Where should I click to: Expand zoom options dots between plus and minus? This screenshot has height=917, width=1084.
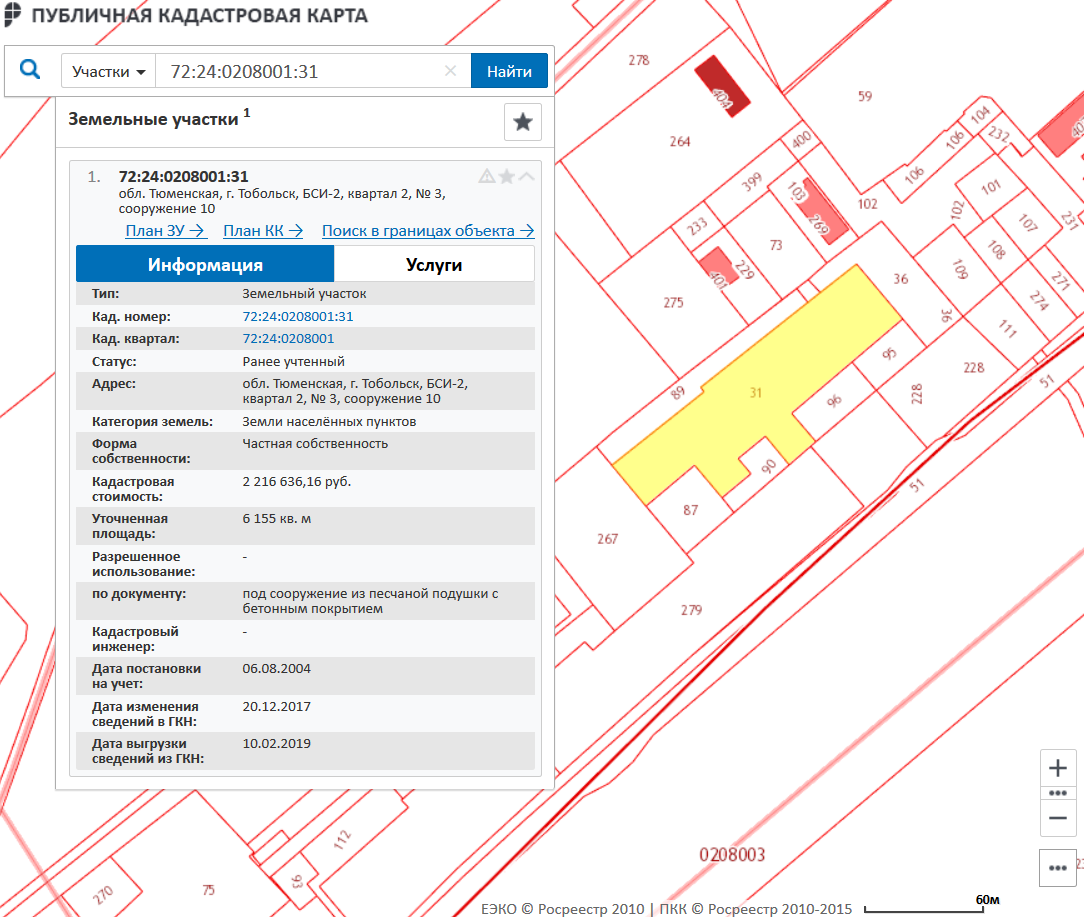[1058, 793]
